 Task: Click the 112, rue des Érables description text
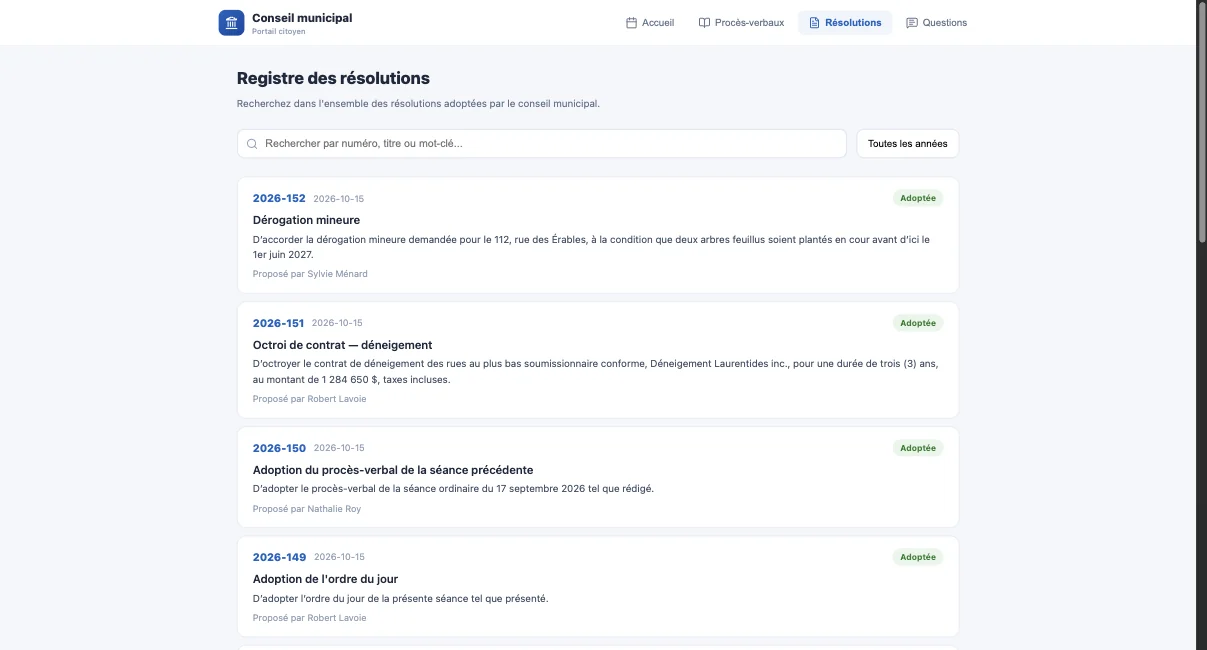coord(591,247)
